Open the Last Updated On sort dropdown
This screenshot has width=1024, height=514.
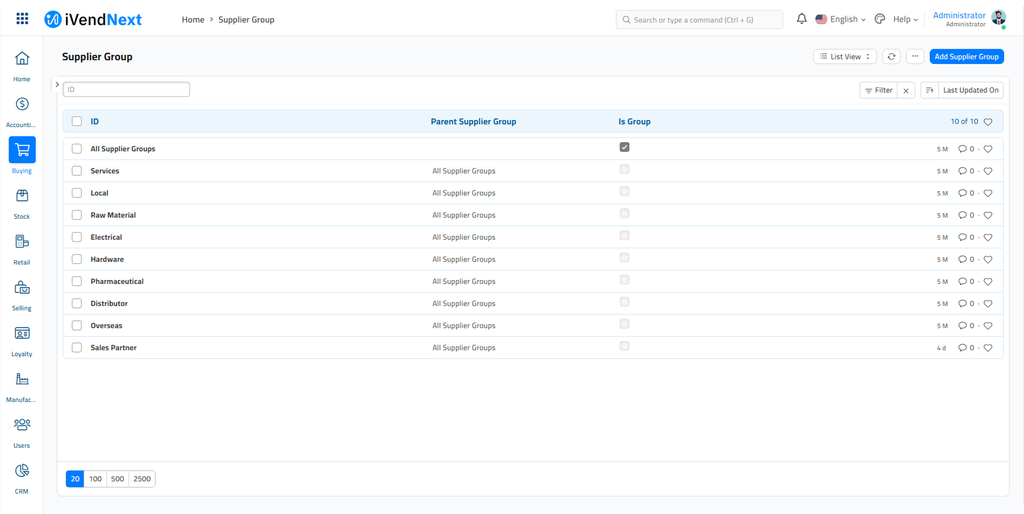click(x=971, y=91)
